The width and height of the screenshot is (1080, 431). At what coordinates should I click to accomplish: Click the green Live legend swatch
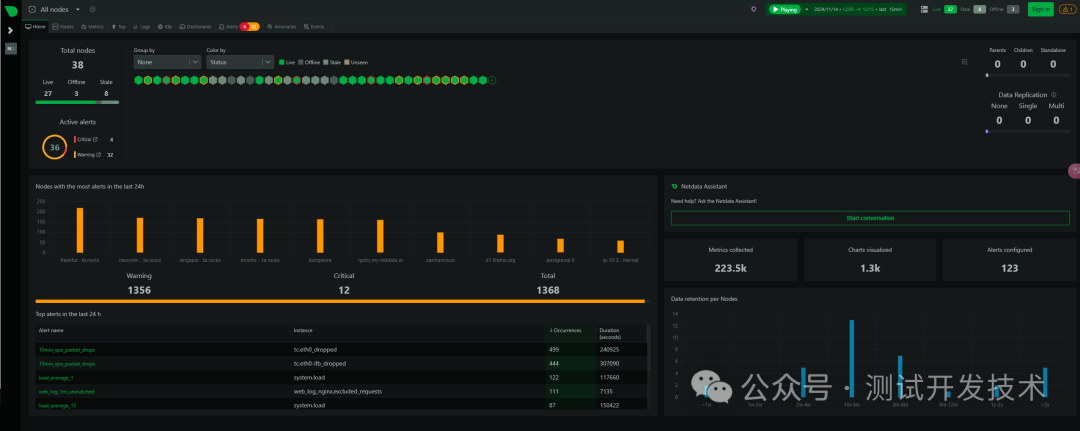[x=282, y=62]
